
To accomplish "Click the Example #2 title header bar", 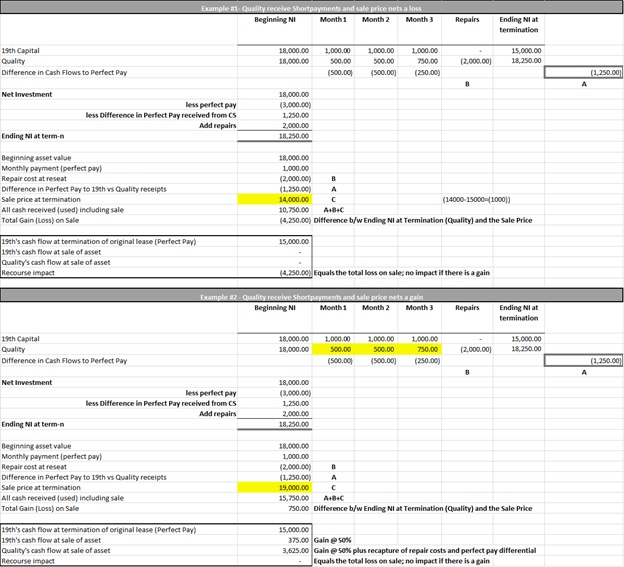I will click(x=310, y=297).
